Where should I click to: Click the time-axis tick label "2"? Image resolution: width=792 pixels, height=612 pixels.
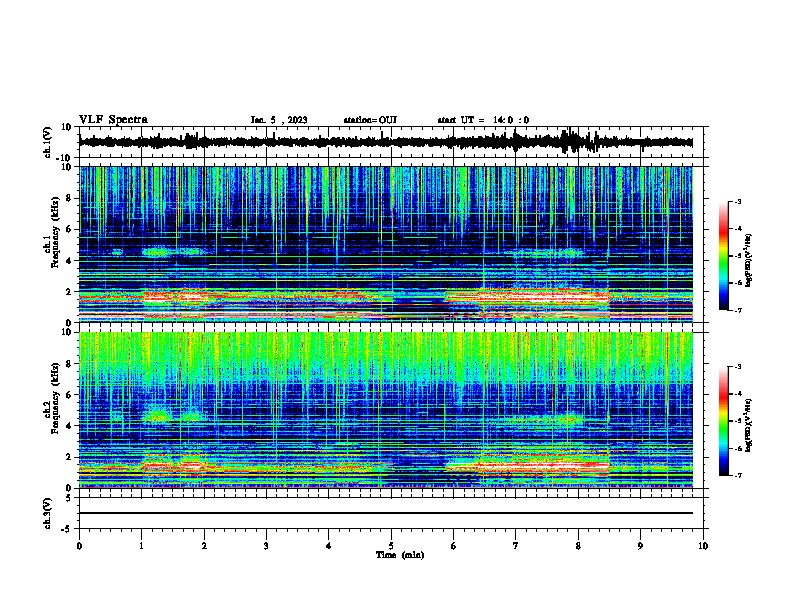point(204,546)
